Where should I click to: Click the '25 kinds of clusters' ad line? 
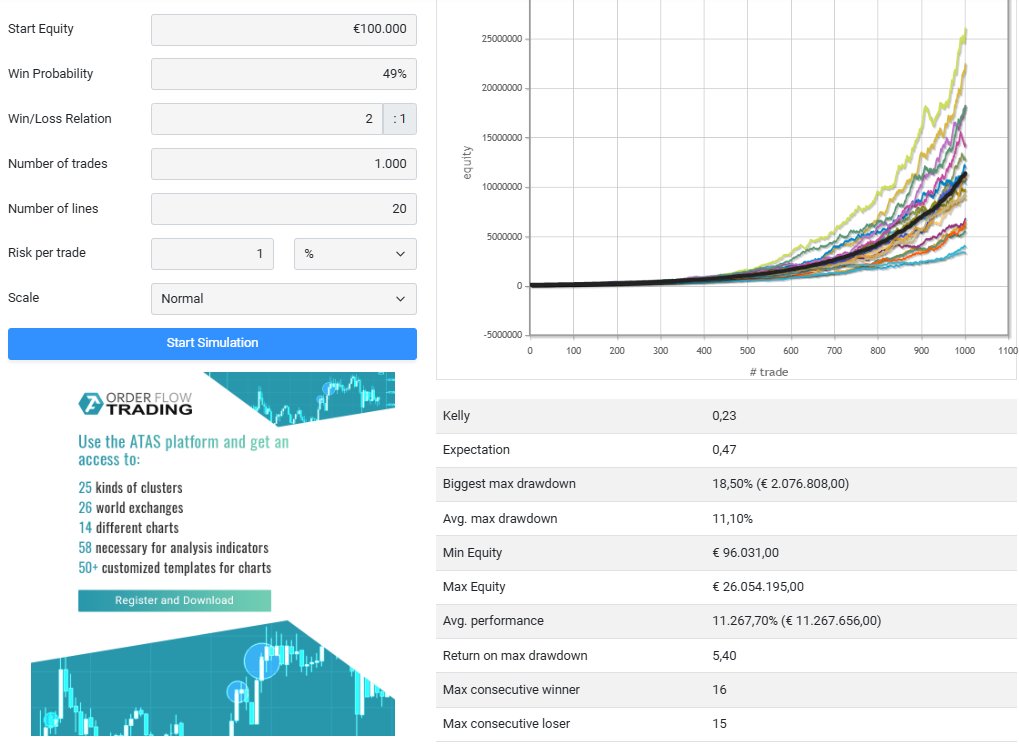pyautogui.click(x=131, y=488)
